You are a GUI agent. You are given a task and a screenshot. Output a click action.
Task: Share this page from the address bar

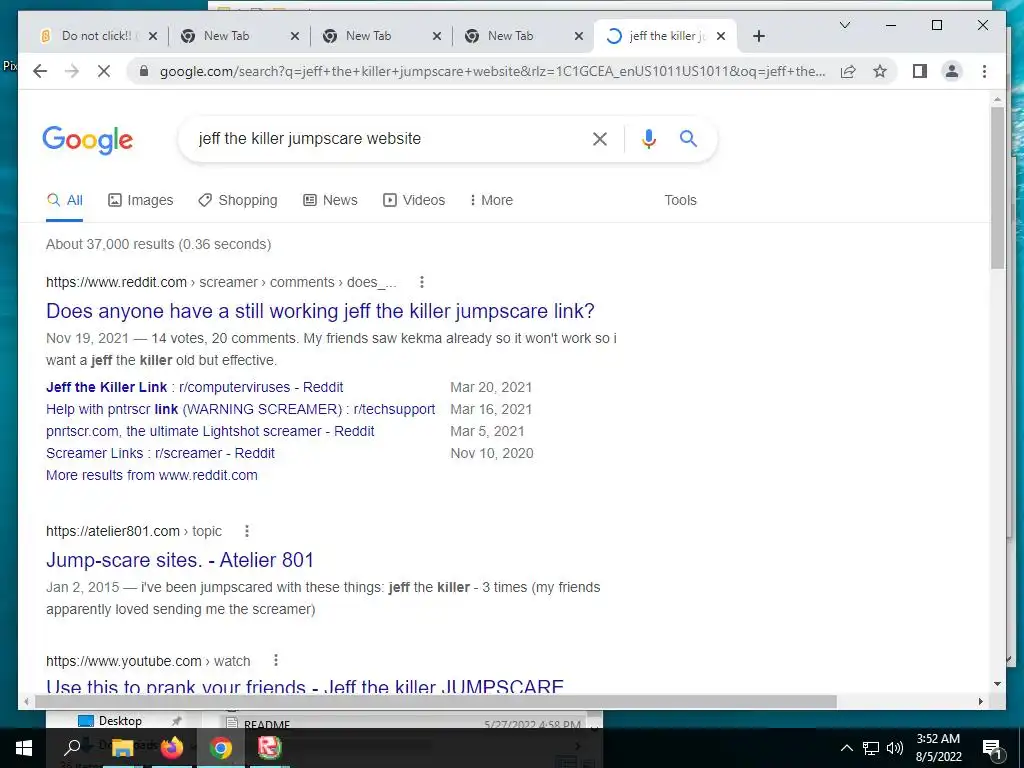point(848,71)
